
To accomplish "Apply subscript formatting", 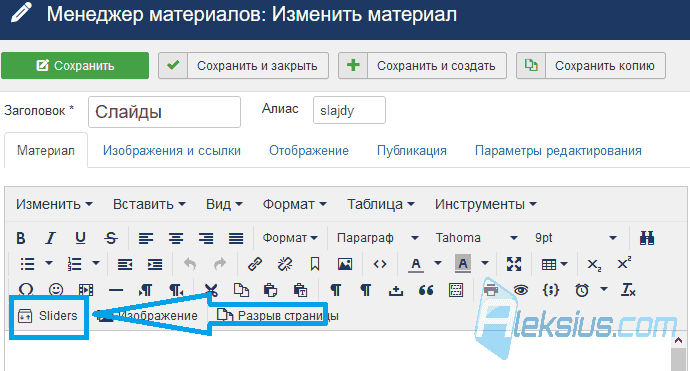I will (x=594, y=264).
